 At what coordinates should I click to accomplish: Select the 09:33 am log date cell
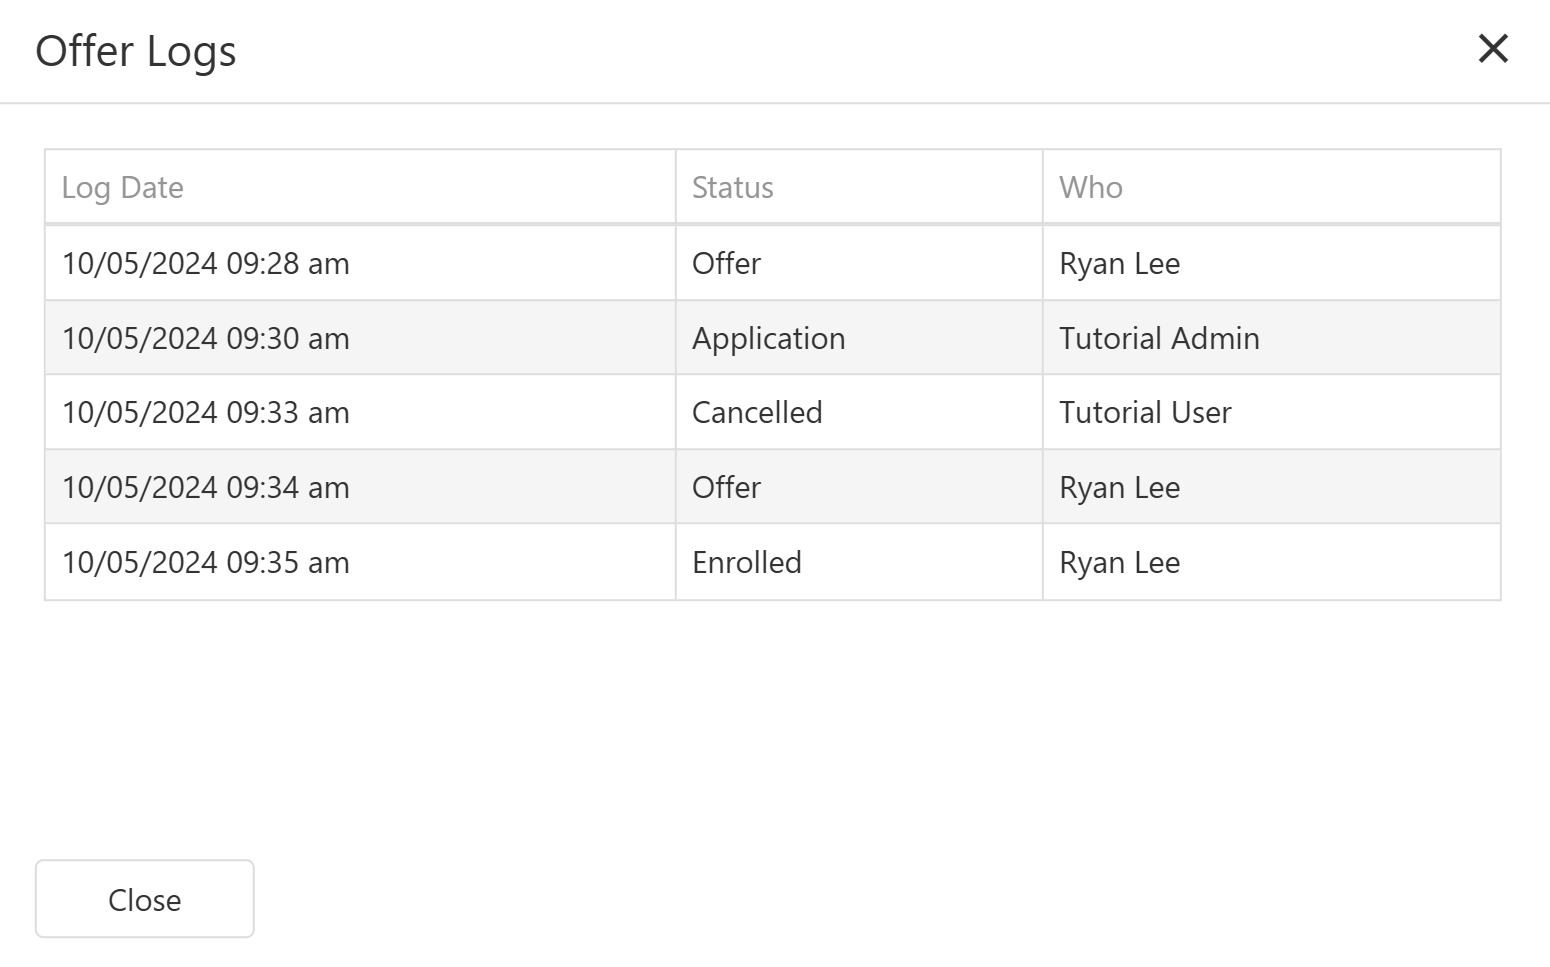(206, 413)
